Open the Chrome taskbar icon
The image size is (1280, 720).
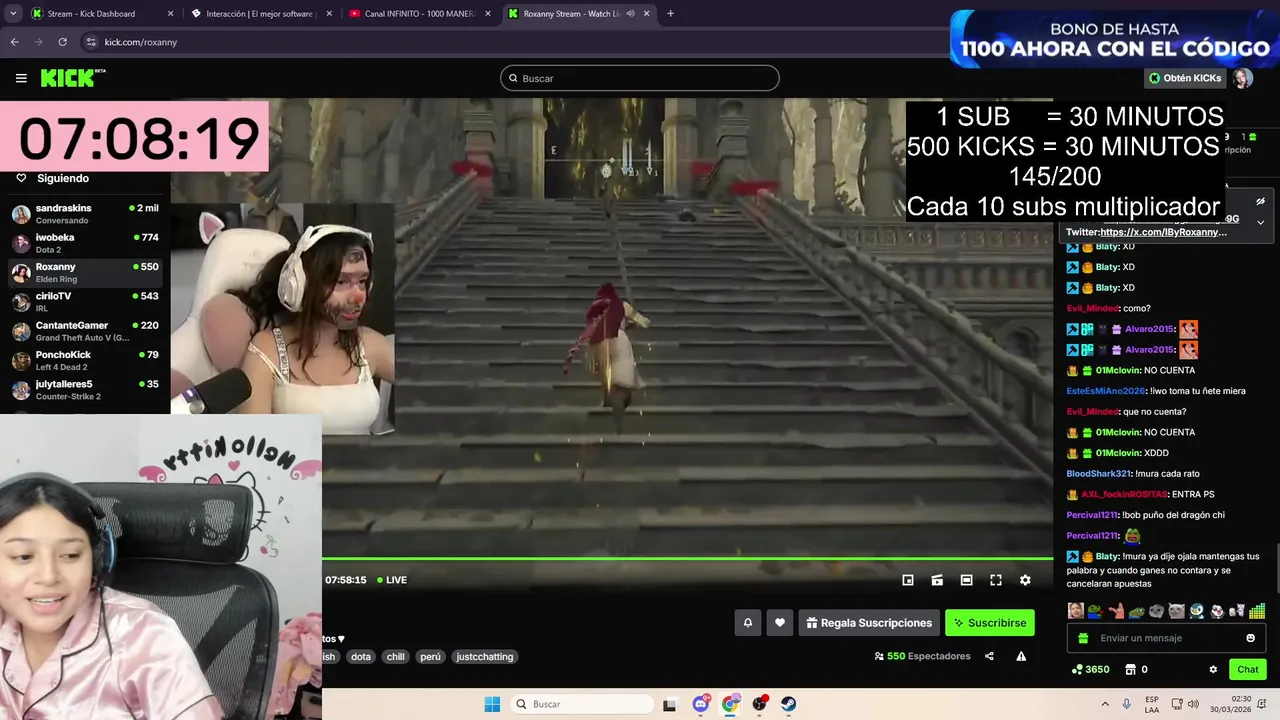(x=730, y=704)
